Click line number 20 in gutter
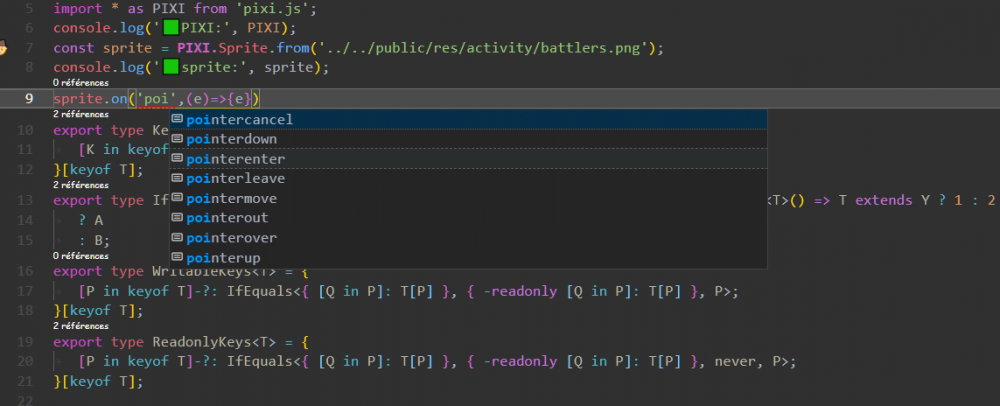 pyautogui.click(x=25, y=362)
